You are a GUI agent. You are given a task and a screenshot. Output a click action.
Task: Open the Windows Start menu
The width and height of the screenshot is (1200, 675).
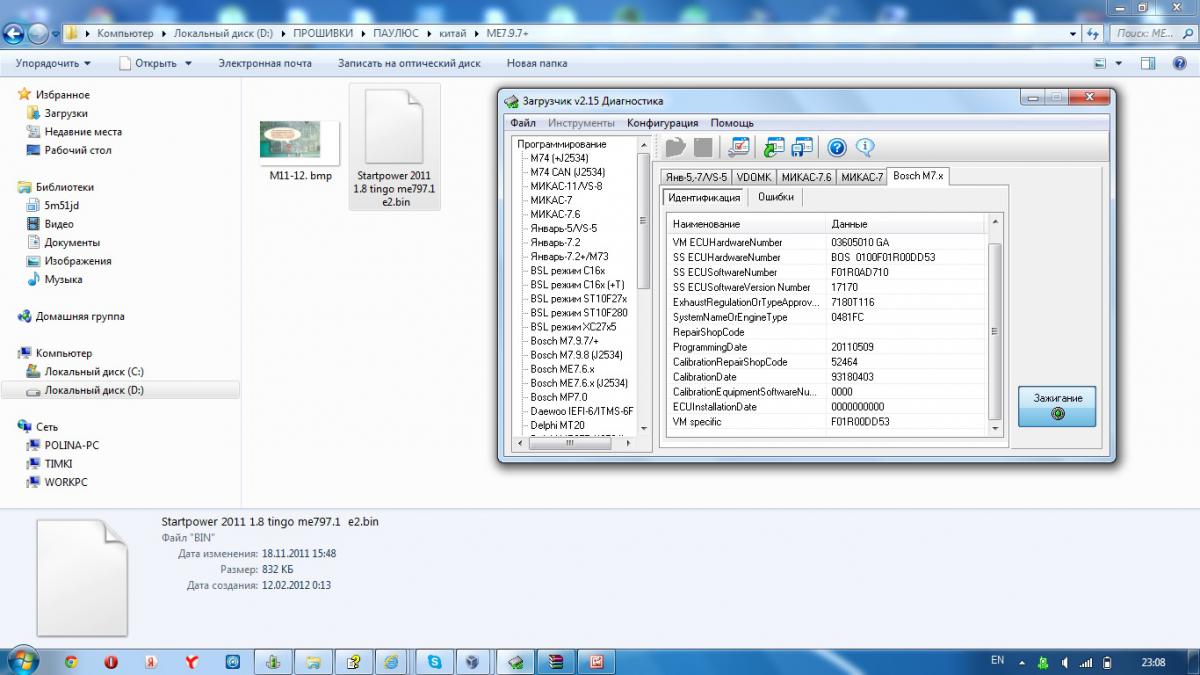22,661
